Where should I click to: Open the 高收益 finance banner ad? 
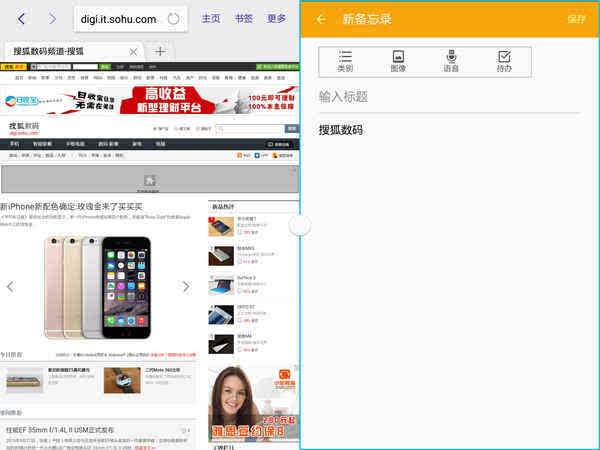point(150,100)
